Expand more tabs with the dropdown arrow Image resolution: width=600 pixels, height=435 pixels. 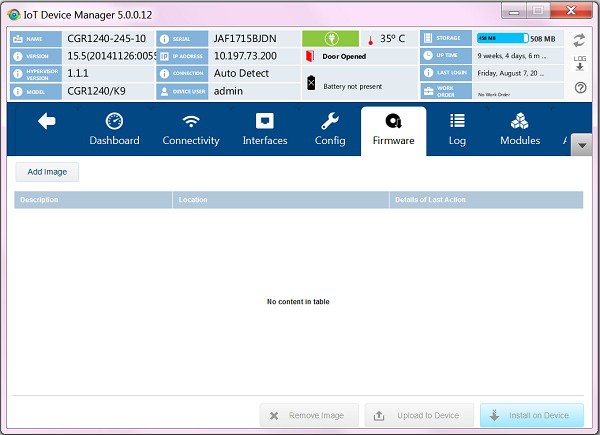coord(582,145)
